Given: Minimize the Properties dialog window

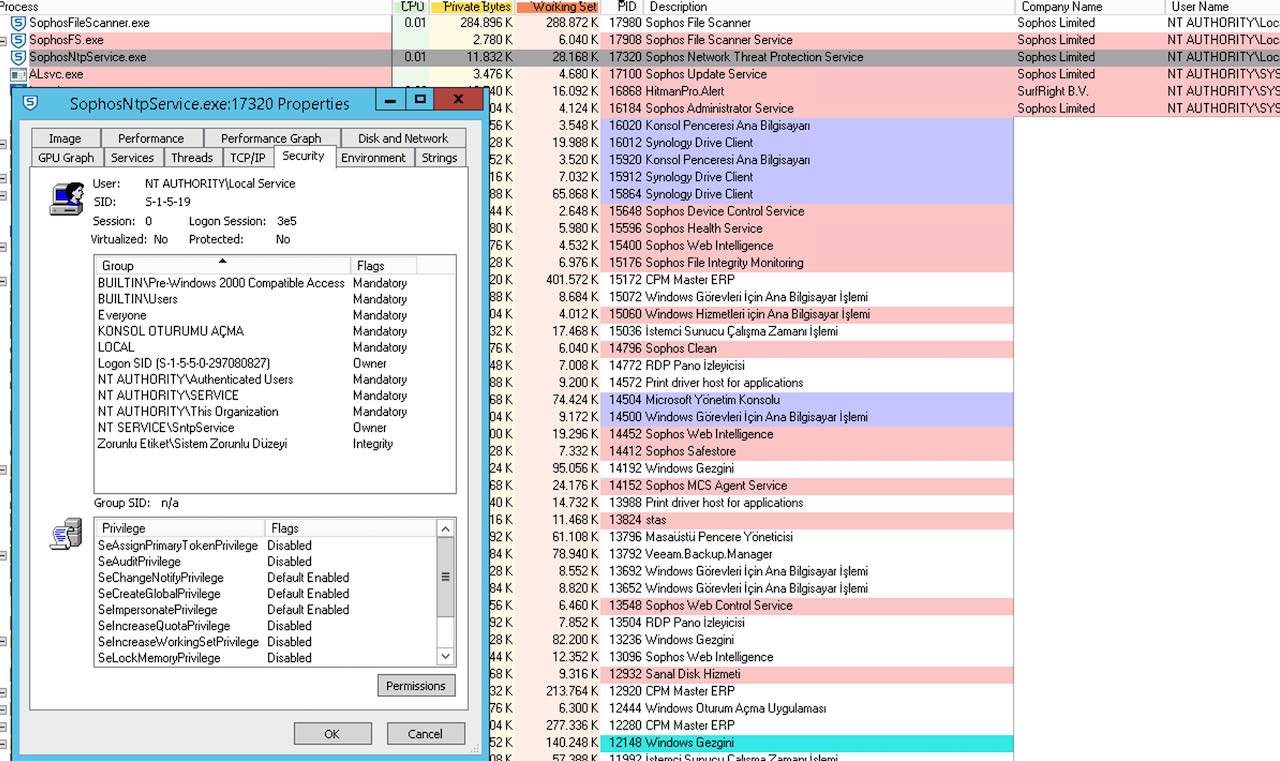Looking at the screenshot, I should [391, 99].
